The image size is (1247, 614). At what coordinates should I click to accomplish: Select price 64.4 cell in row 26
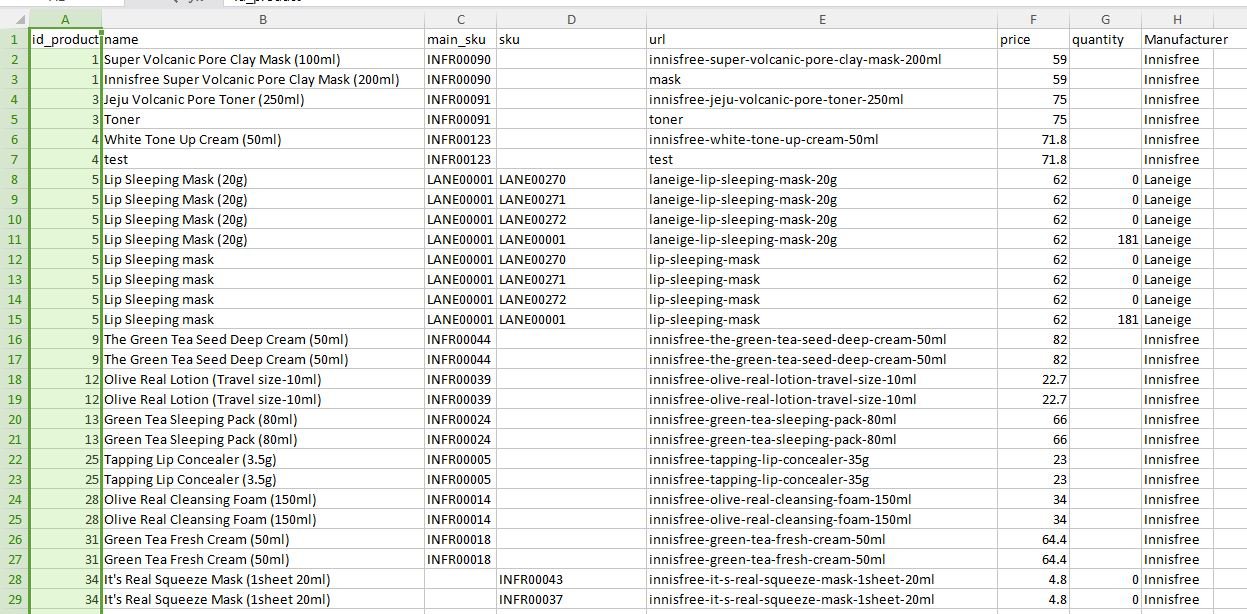click(1033, 539)
